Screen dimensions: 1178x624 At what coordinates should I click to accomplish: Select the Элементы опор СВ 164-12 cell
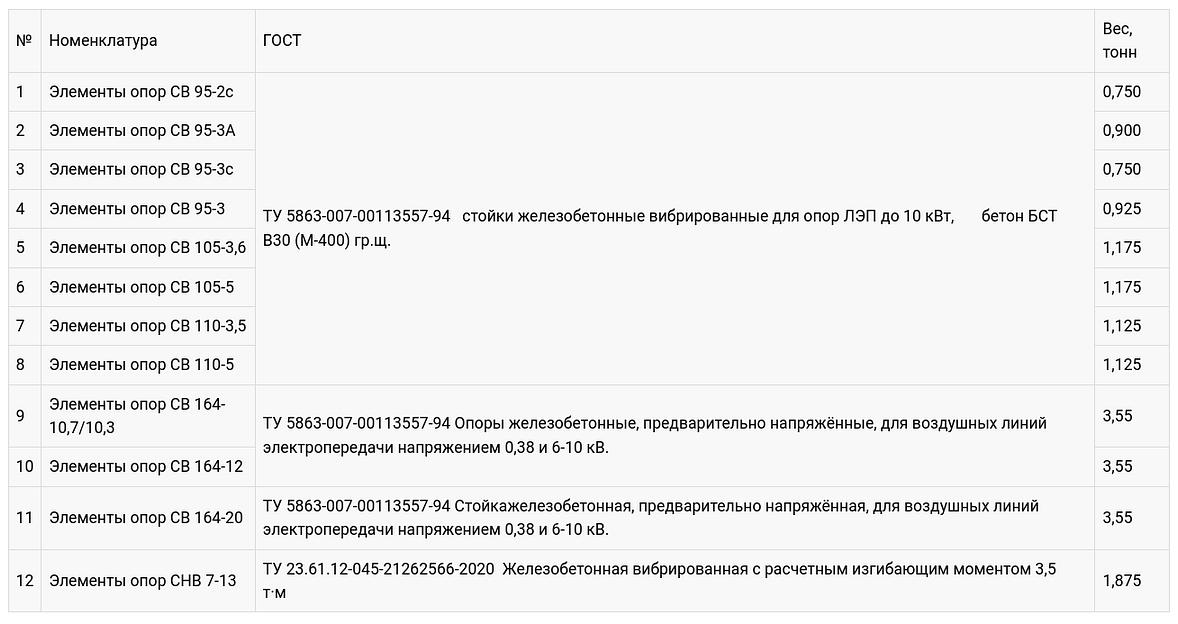click(146, 466)
